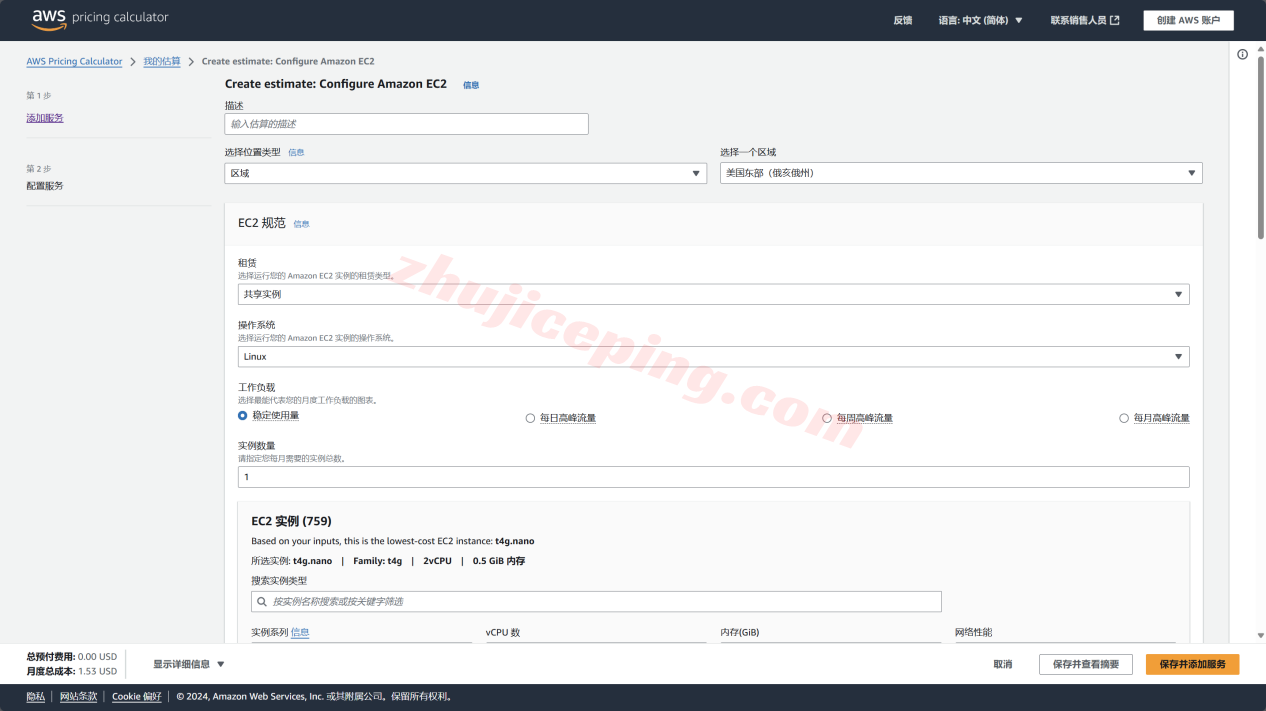Image resolution: width=1266 pixels, height=711 pixels.
Task: Click the 配置服务 step label
Action: coord(45,186)
